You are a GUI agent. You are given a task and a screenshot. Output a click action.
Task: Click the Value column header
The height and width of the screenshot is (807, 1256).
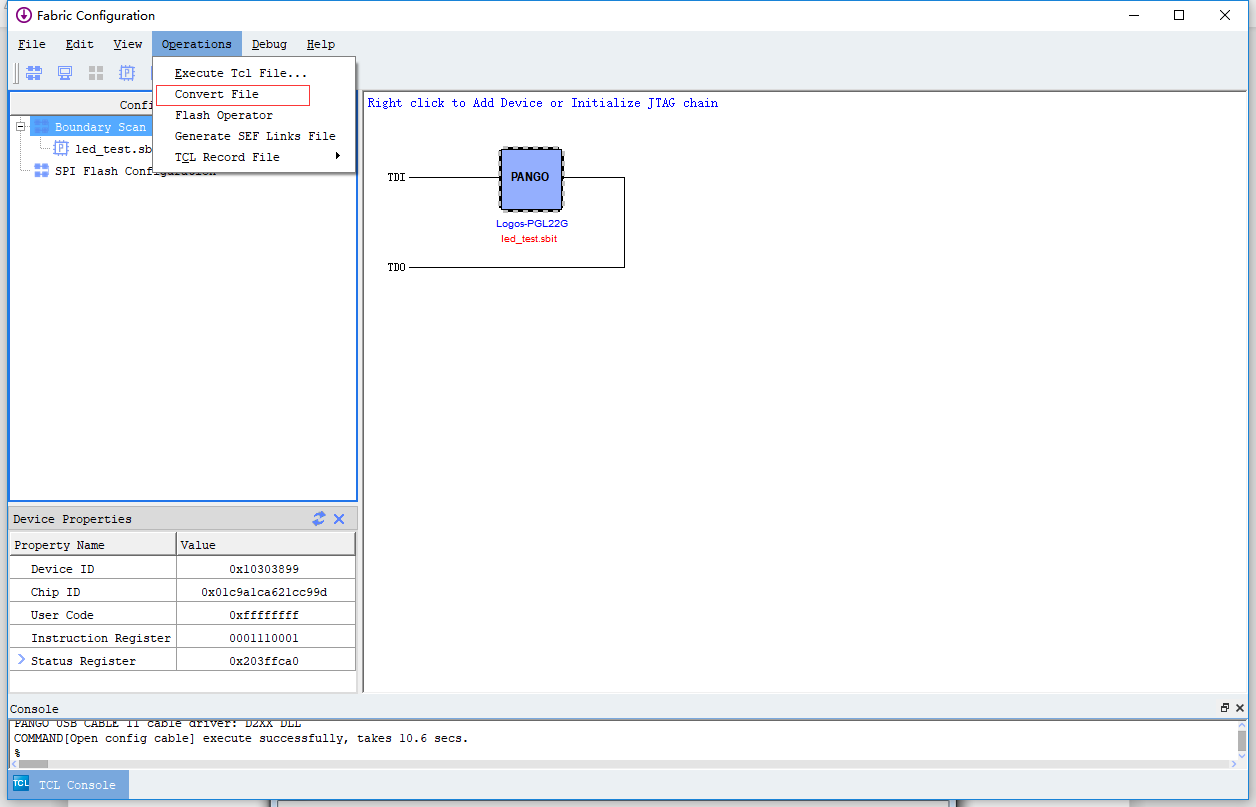(x=266, y=545)
